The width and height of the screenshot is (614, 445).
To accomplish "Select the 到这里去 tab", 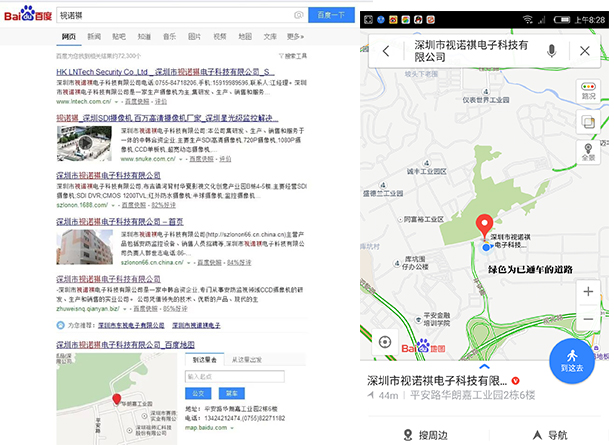I will click(x=204, y=360).
